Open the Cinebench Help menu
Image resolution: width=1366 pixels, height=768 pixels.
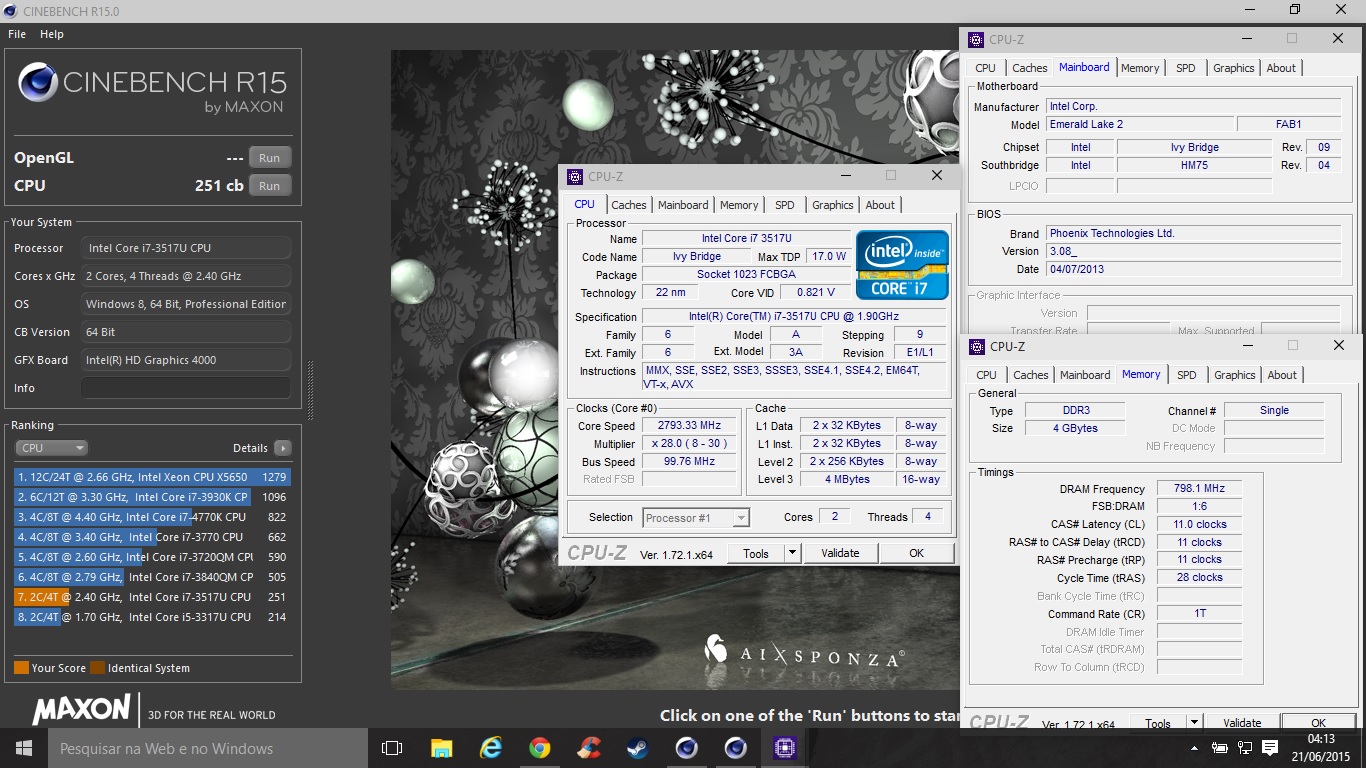pos(52,34)
